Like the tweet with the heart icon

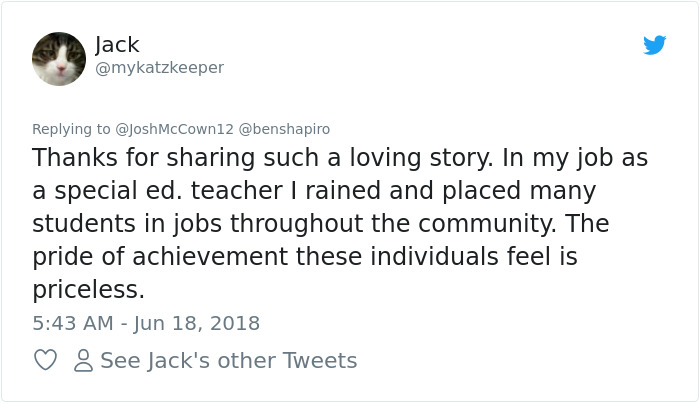(x=45, y=360)
